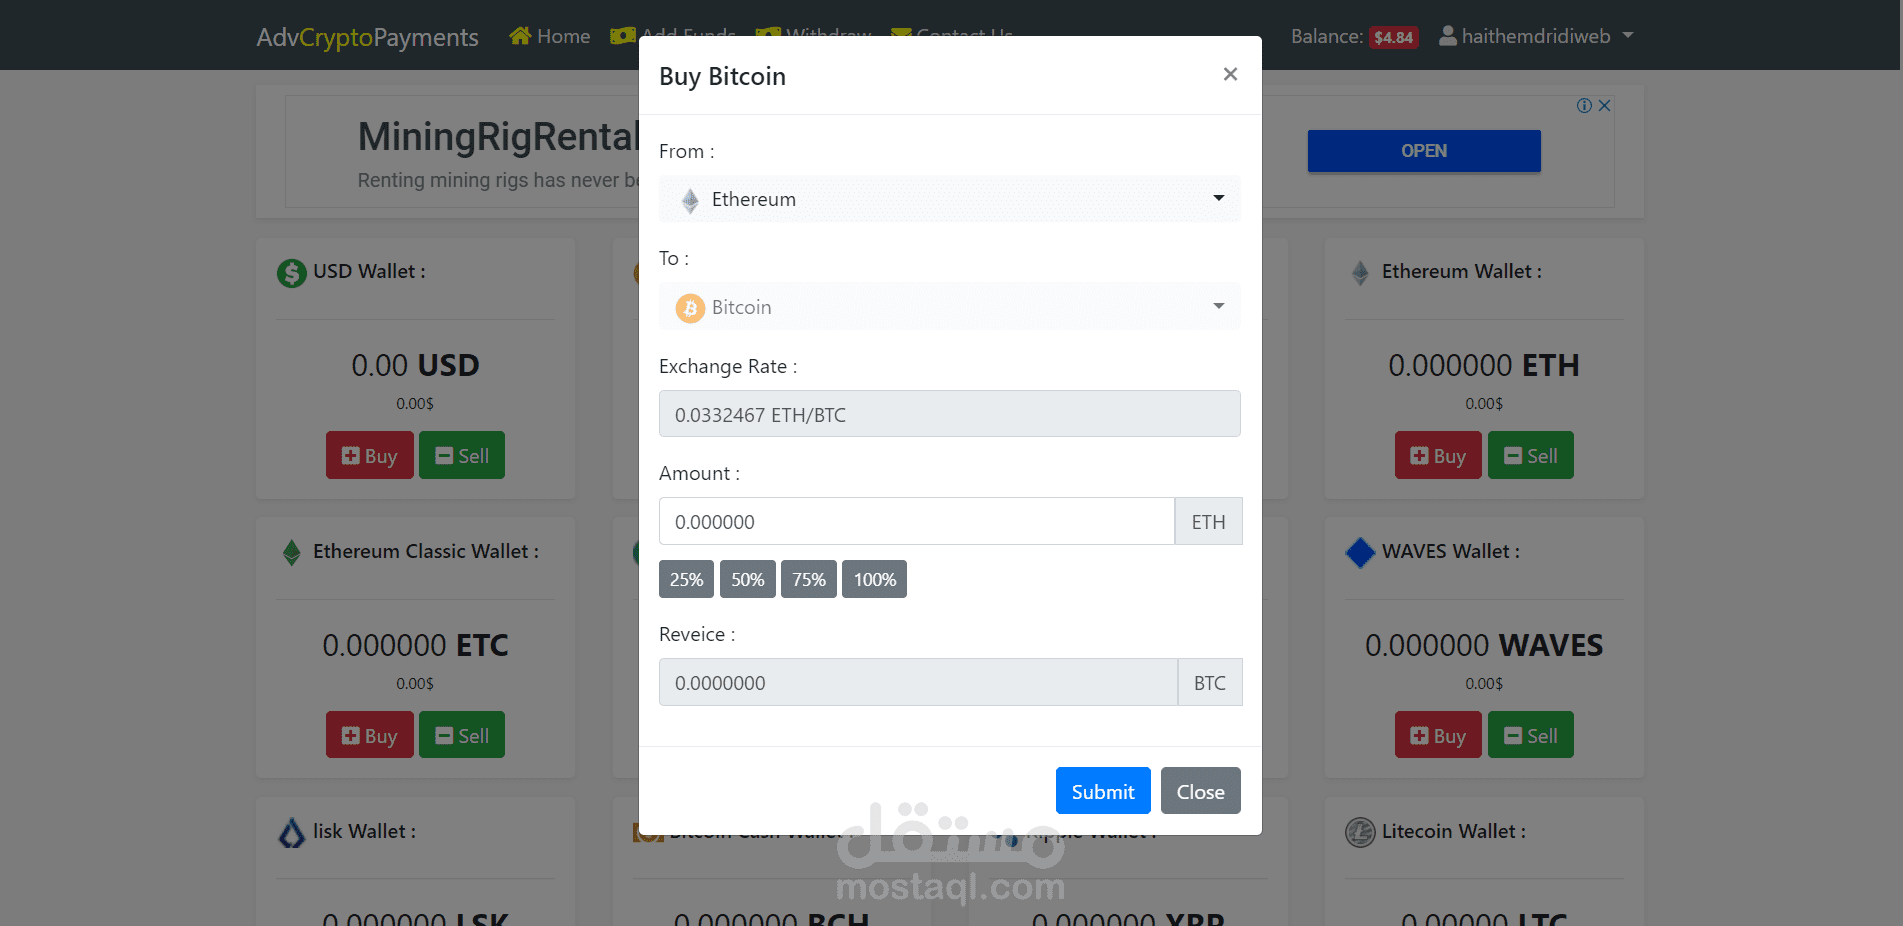Click the 0.00 USD balance text
The image size is (1903, 926).
[x=415, y=365]
